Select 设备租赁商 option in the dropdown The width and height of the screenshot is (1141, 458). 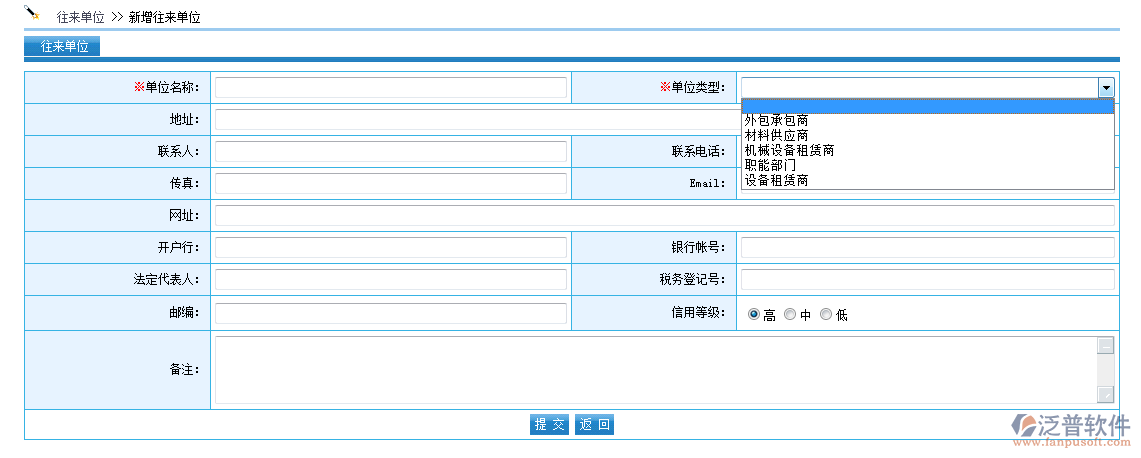coord(776,180)
